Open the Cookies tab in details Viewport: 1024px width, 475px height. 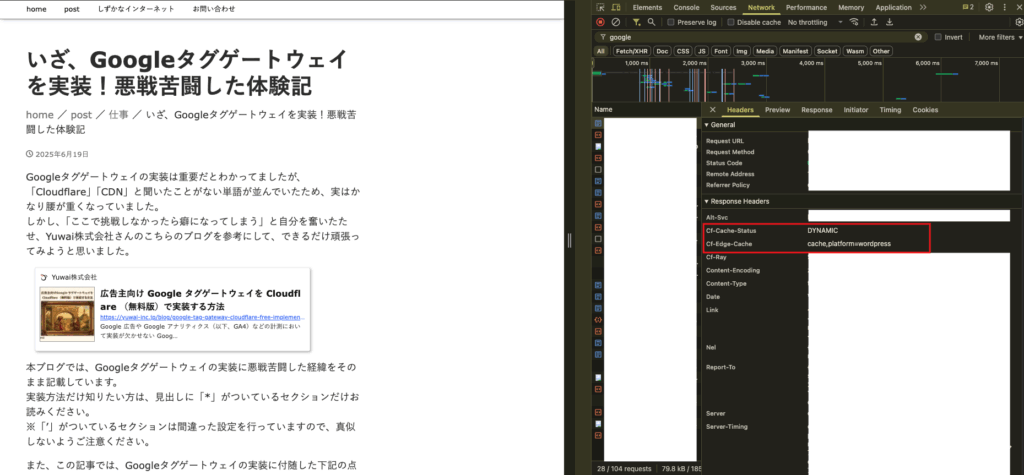pyautogui.click(x=925, y=110)
